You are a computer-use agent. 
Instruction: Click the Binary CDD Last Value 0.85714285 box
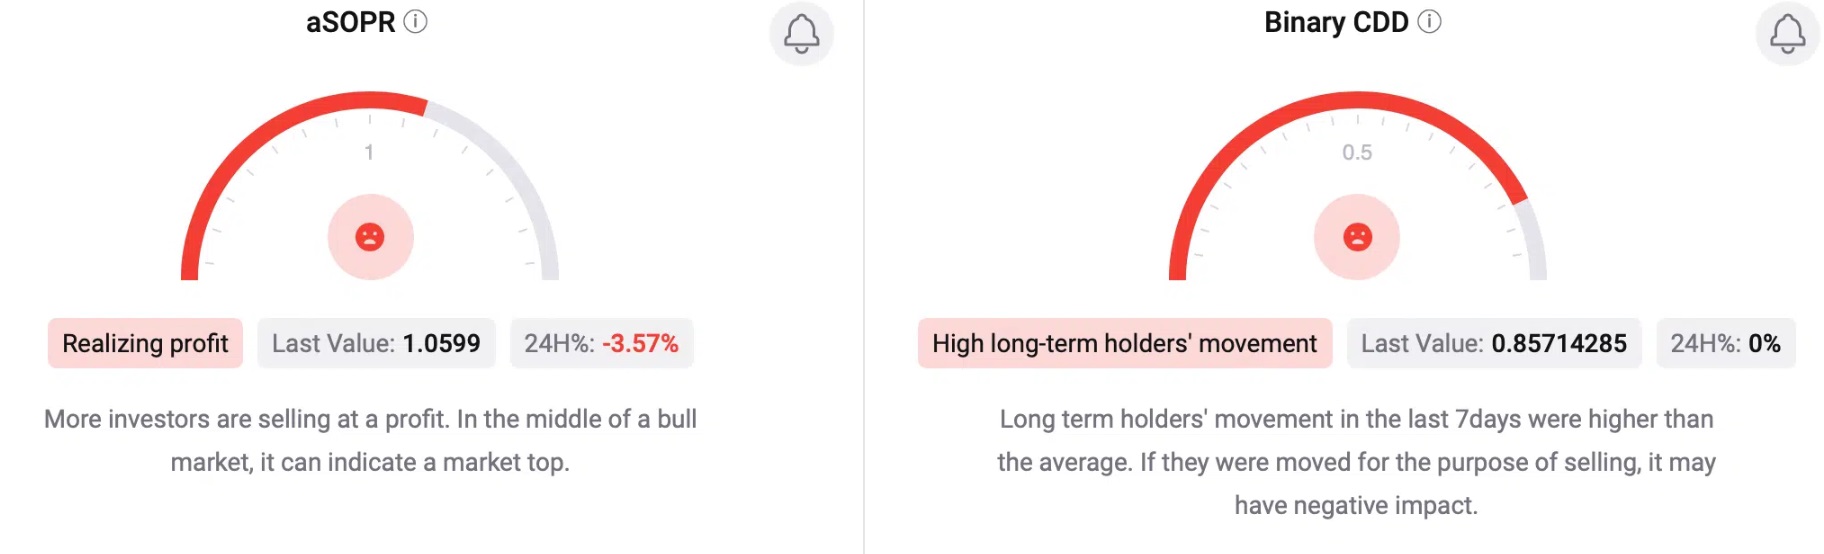1494,343
